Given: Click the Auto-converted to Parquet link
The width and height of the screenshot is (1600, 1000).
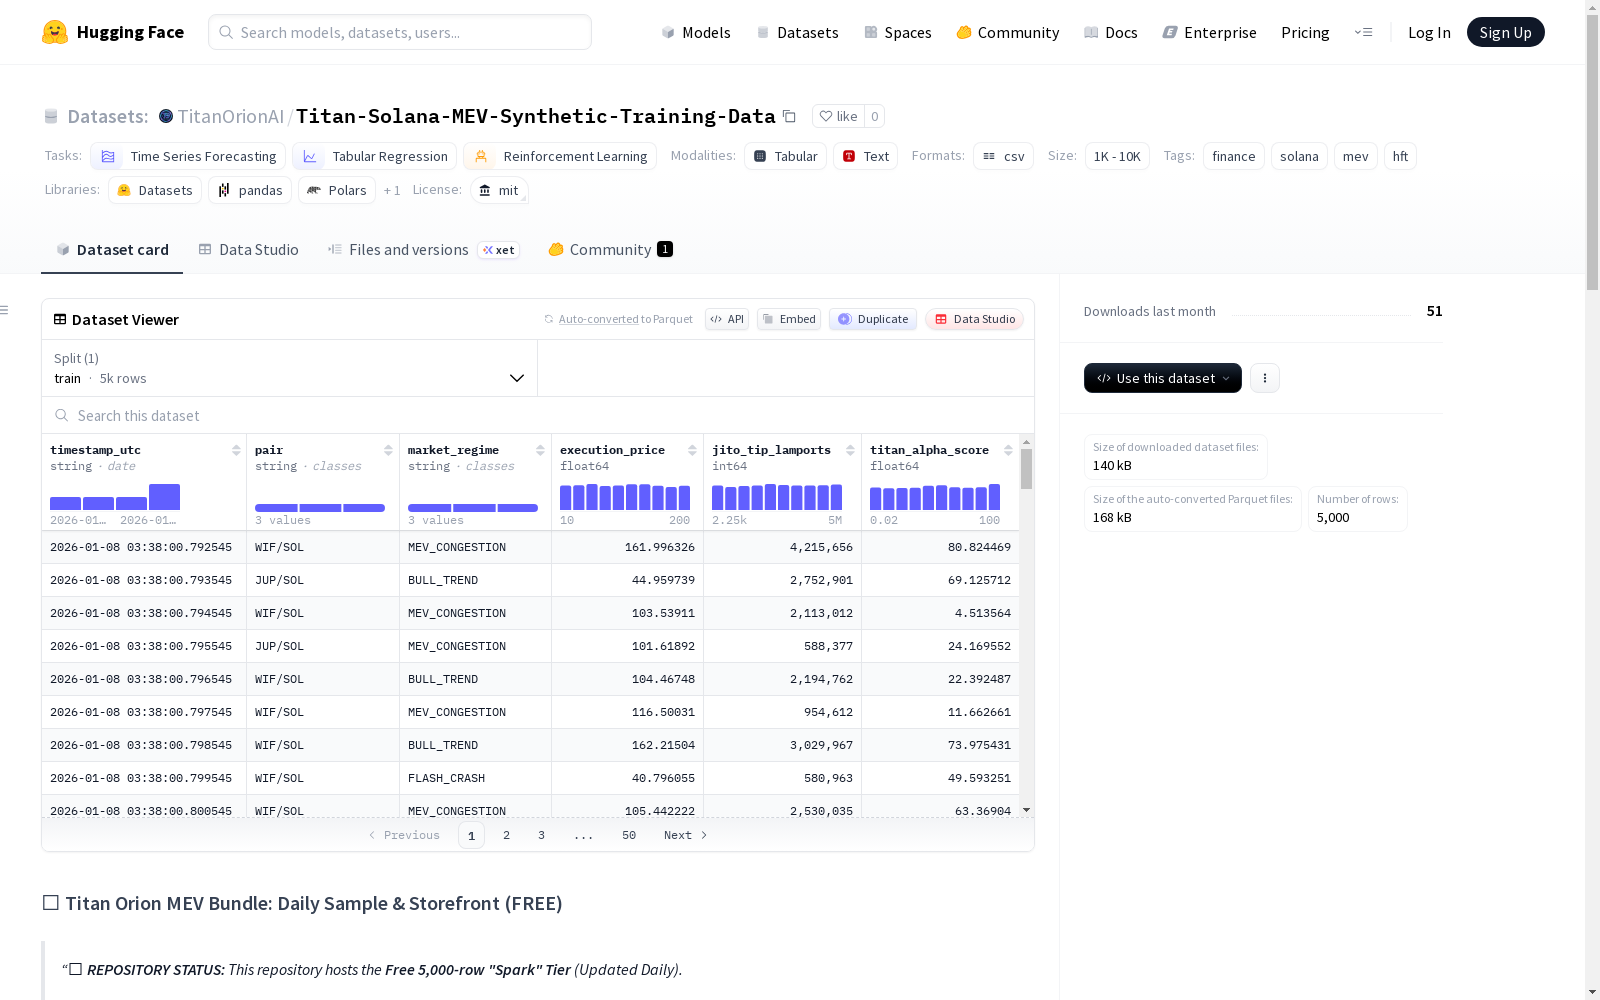Looking at the screenshot, I should (625, 319).
